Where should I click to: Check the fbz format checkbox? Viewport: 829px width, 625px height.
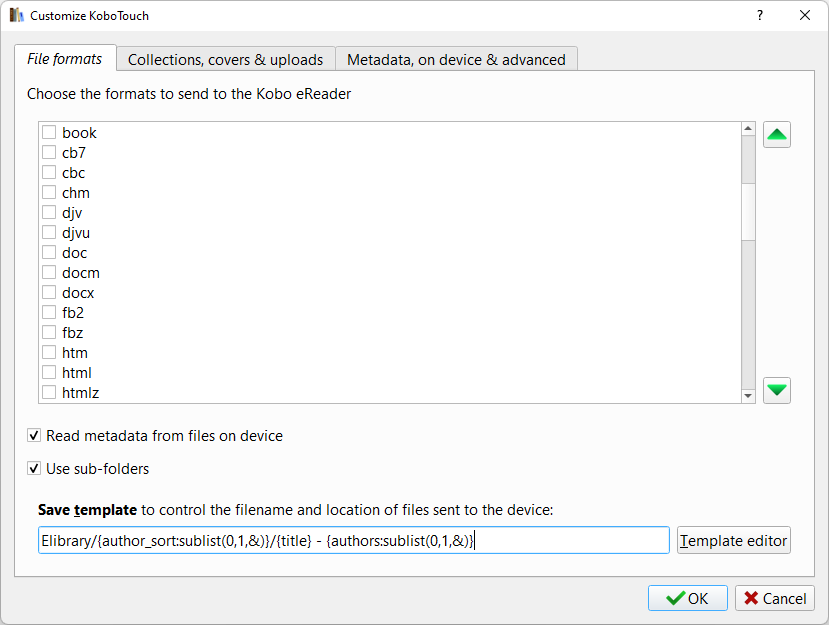pos(49,333)
